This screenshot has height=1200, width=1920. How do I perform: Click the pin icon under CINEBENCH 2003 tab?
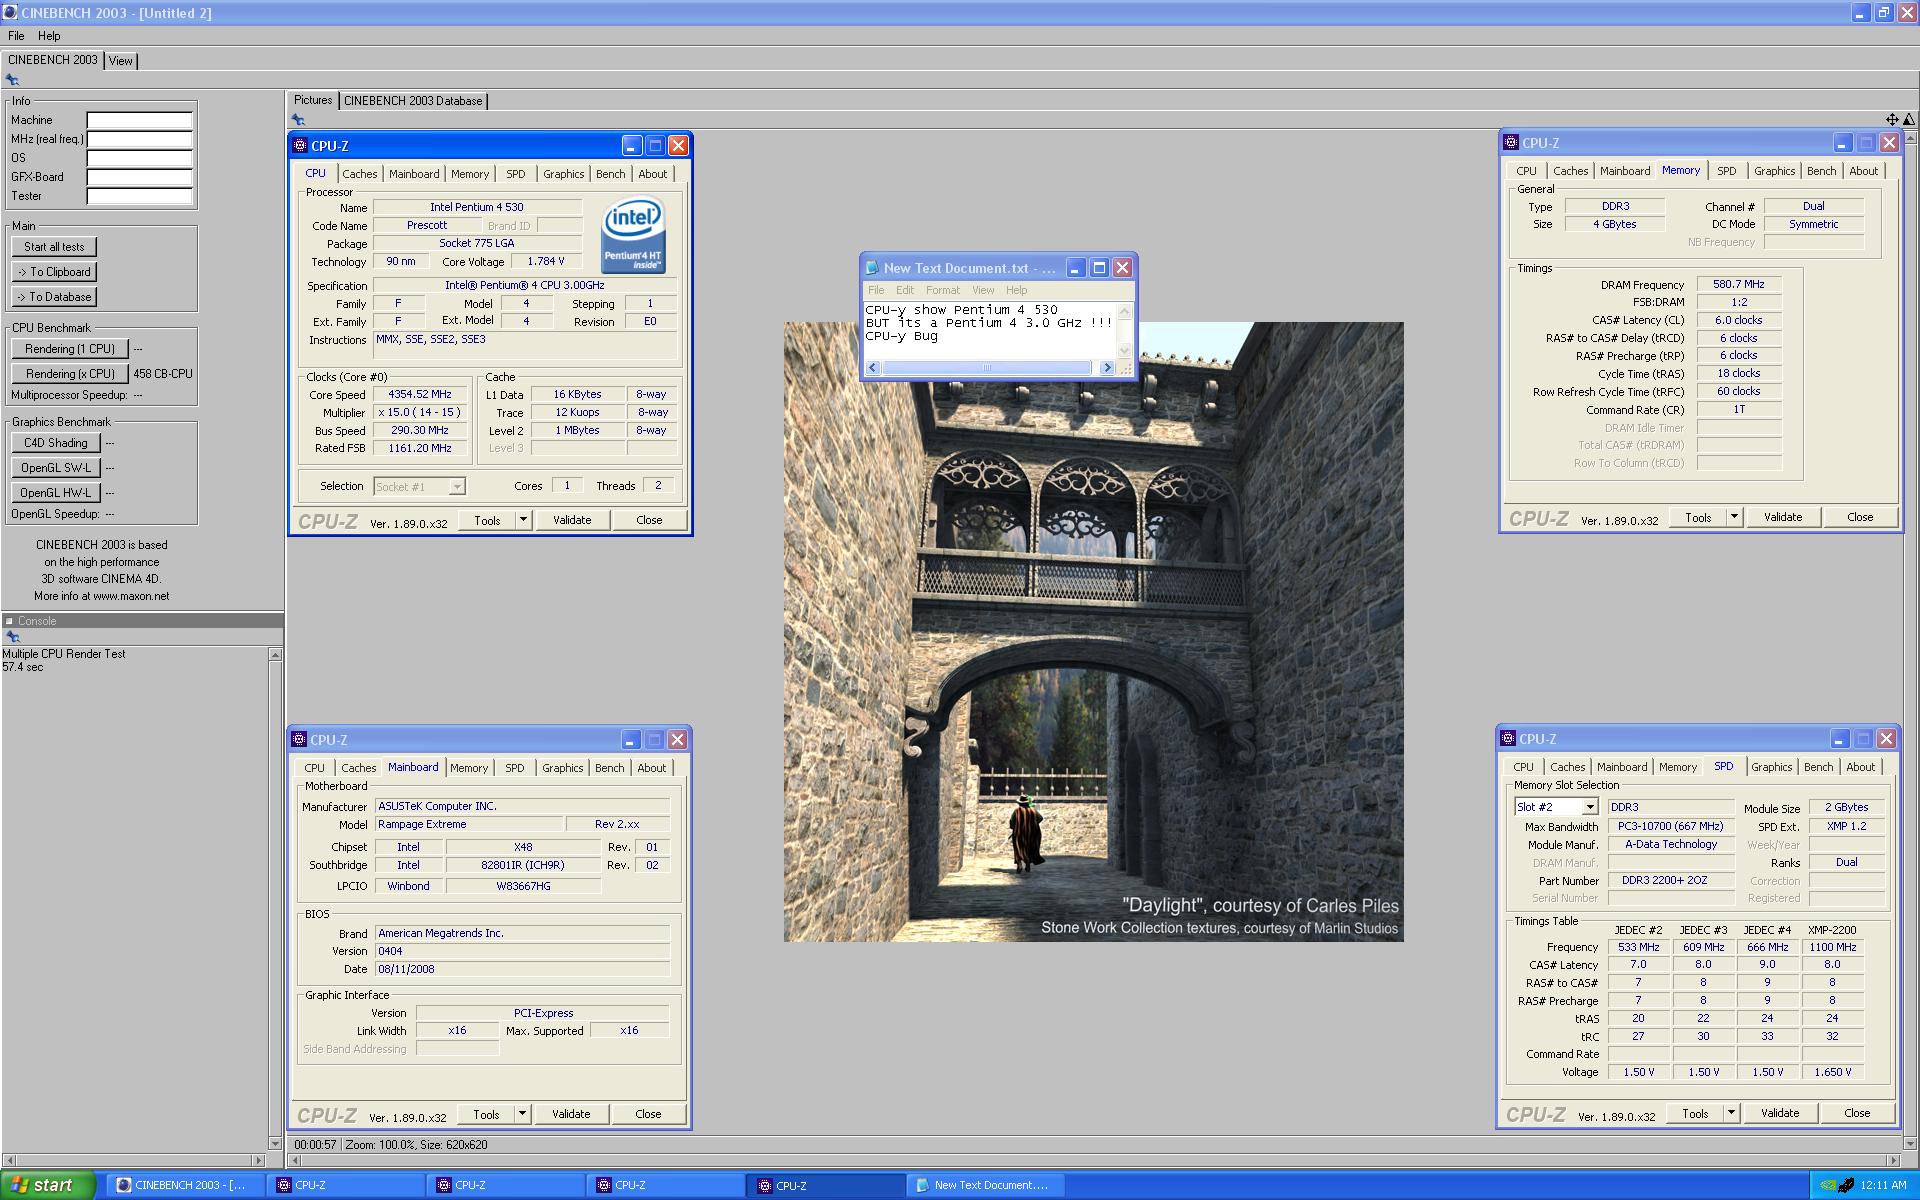(x=12, y=80)
